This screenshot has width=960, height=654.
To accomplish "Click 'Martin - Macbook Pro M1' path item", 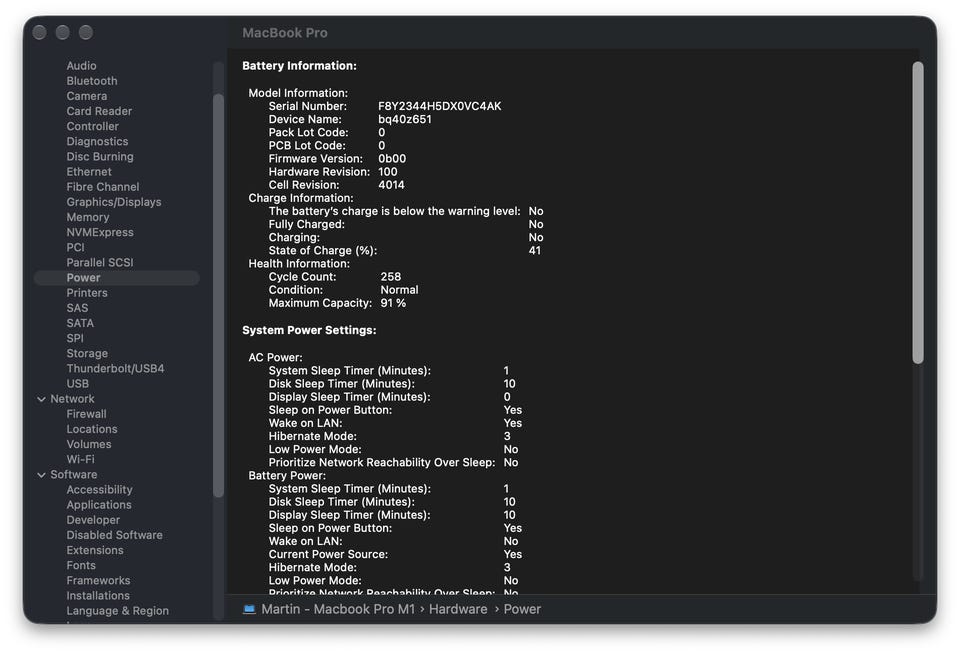I will [338, 609].
